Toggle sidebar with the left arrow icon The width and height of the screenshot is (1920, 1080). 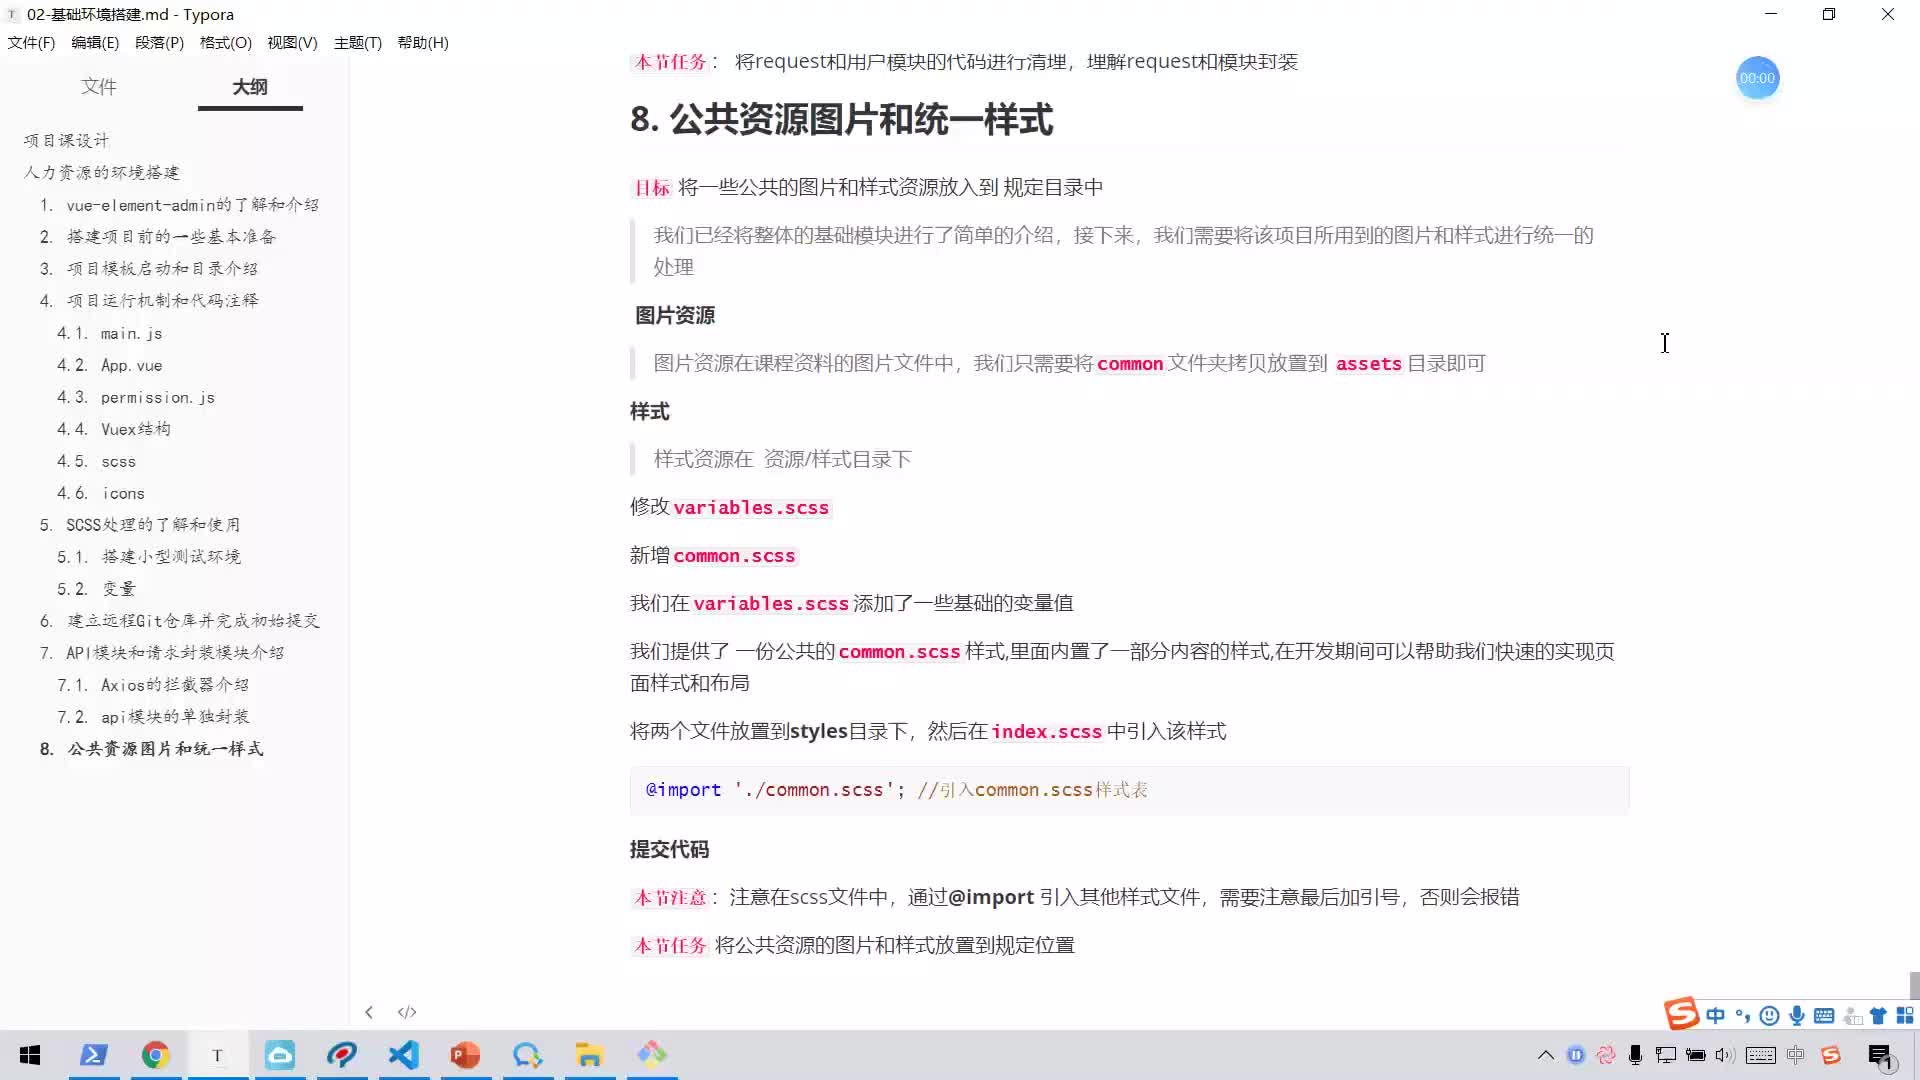369,1012
